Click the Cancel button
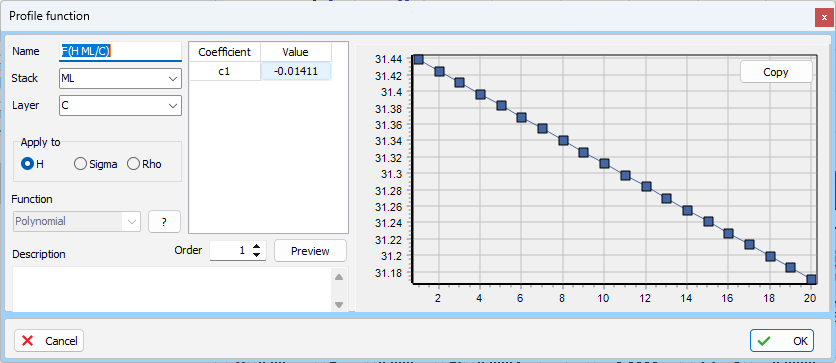 pyautogui.click(x=49, y=341)
